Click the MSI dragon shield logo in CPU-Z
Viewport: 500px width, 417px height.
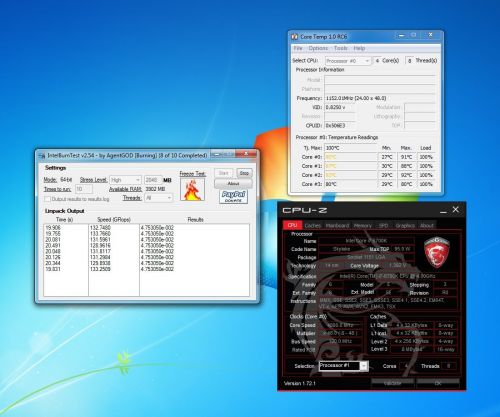coord(437,252)
